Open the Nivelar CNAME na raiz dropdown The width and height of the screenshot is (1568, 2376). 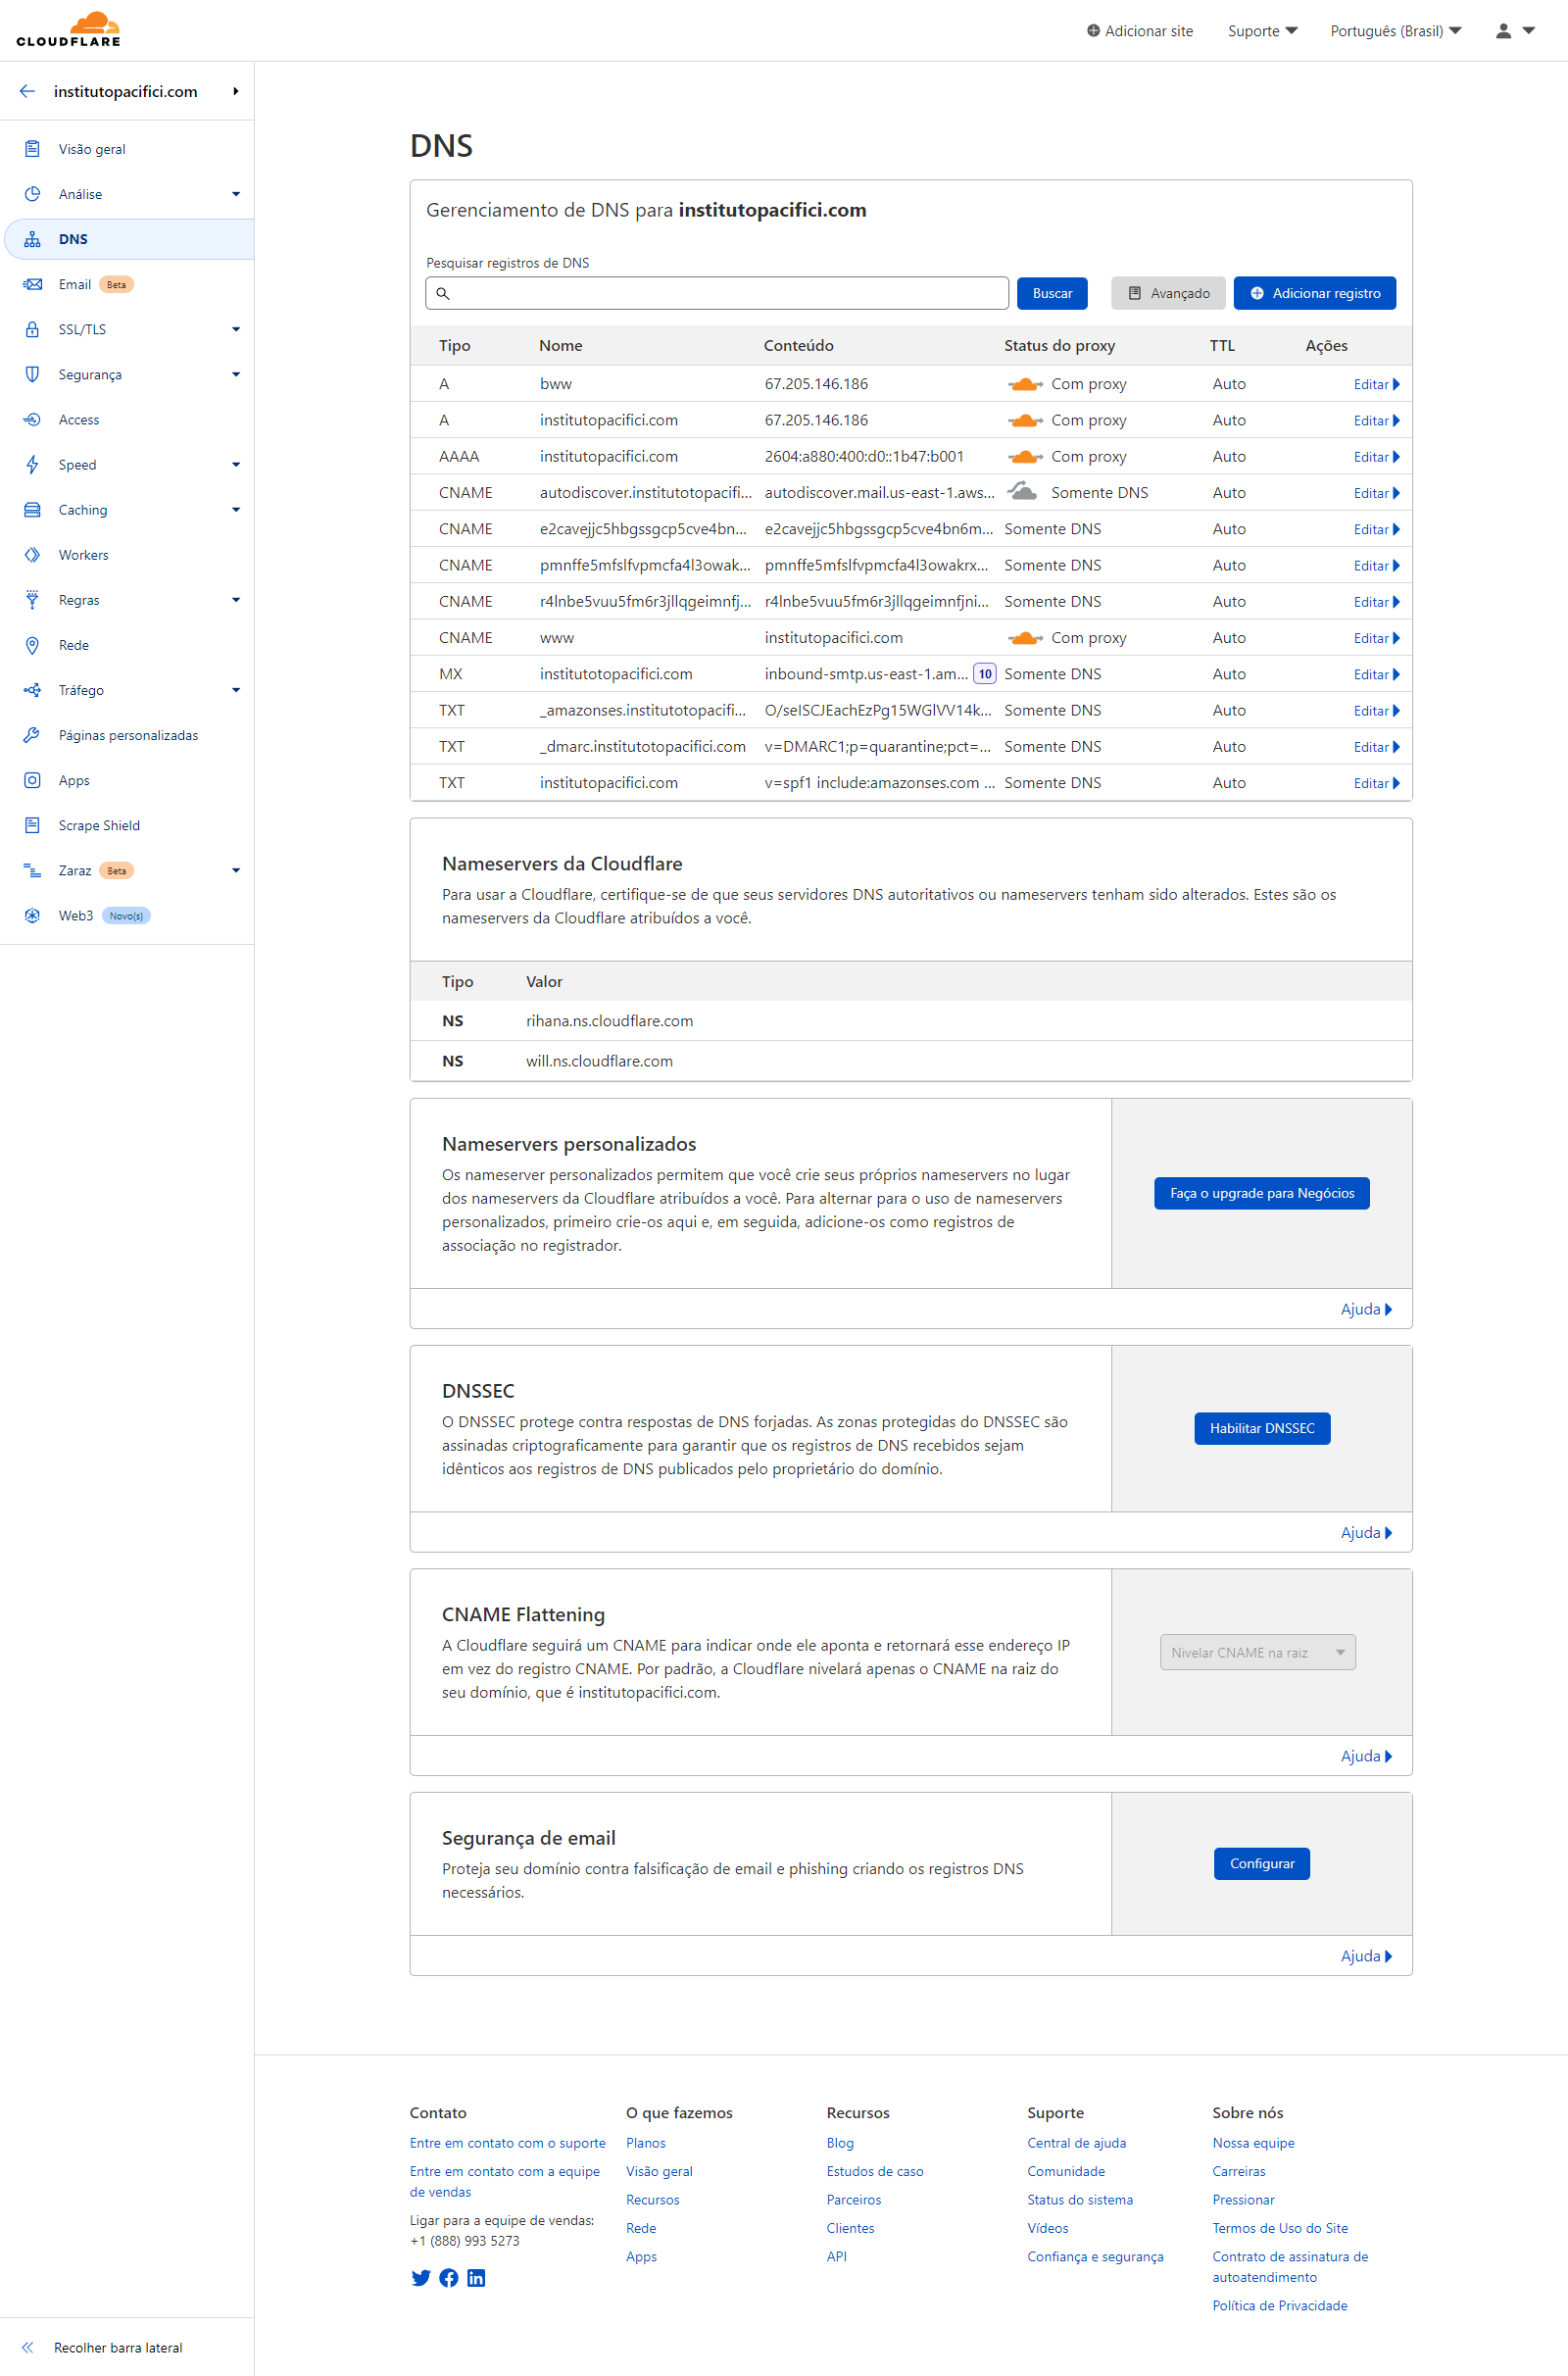(1257, 1652)
